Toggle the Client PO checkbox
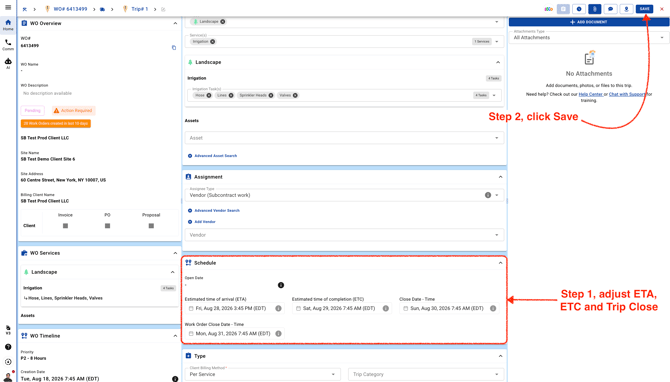670x382 pixels. (x=107, y=226)
